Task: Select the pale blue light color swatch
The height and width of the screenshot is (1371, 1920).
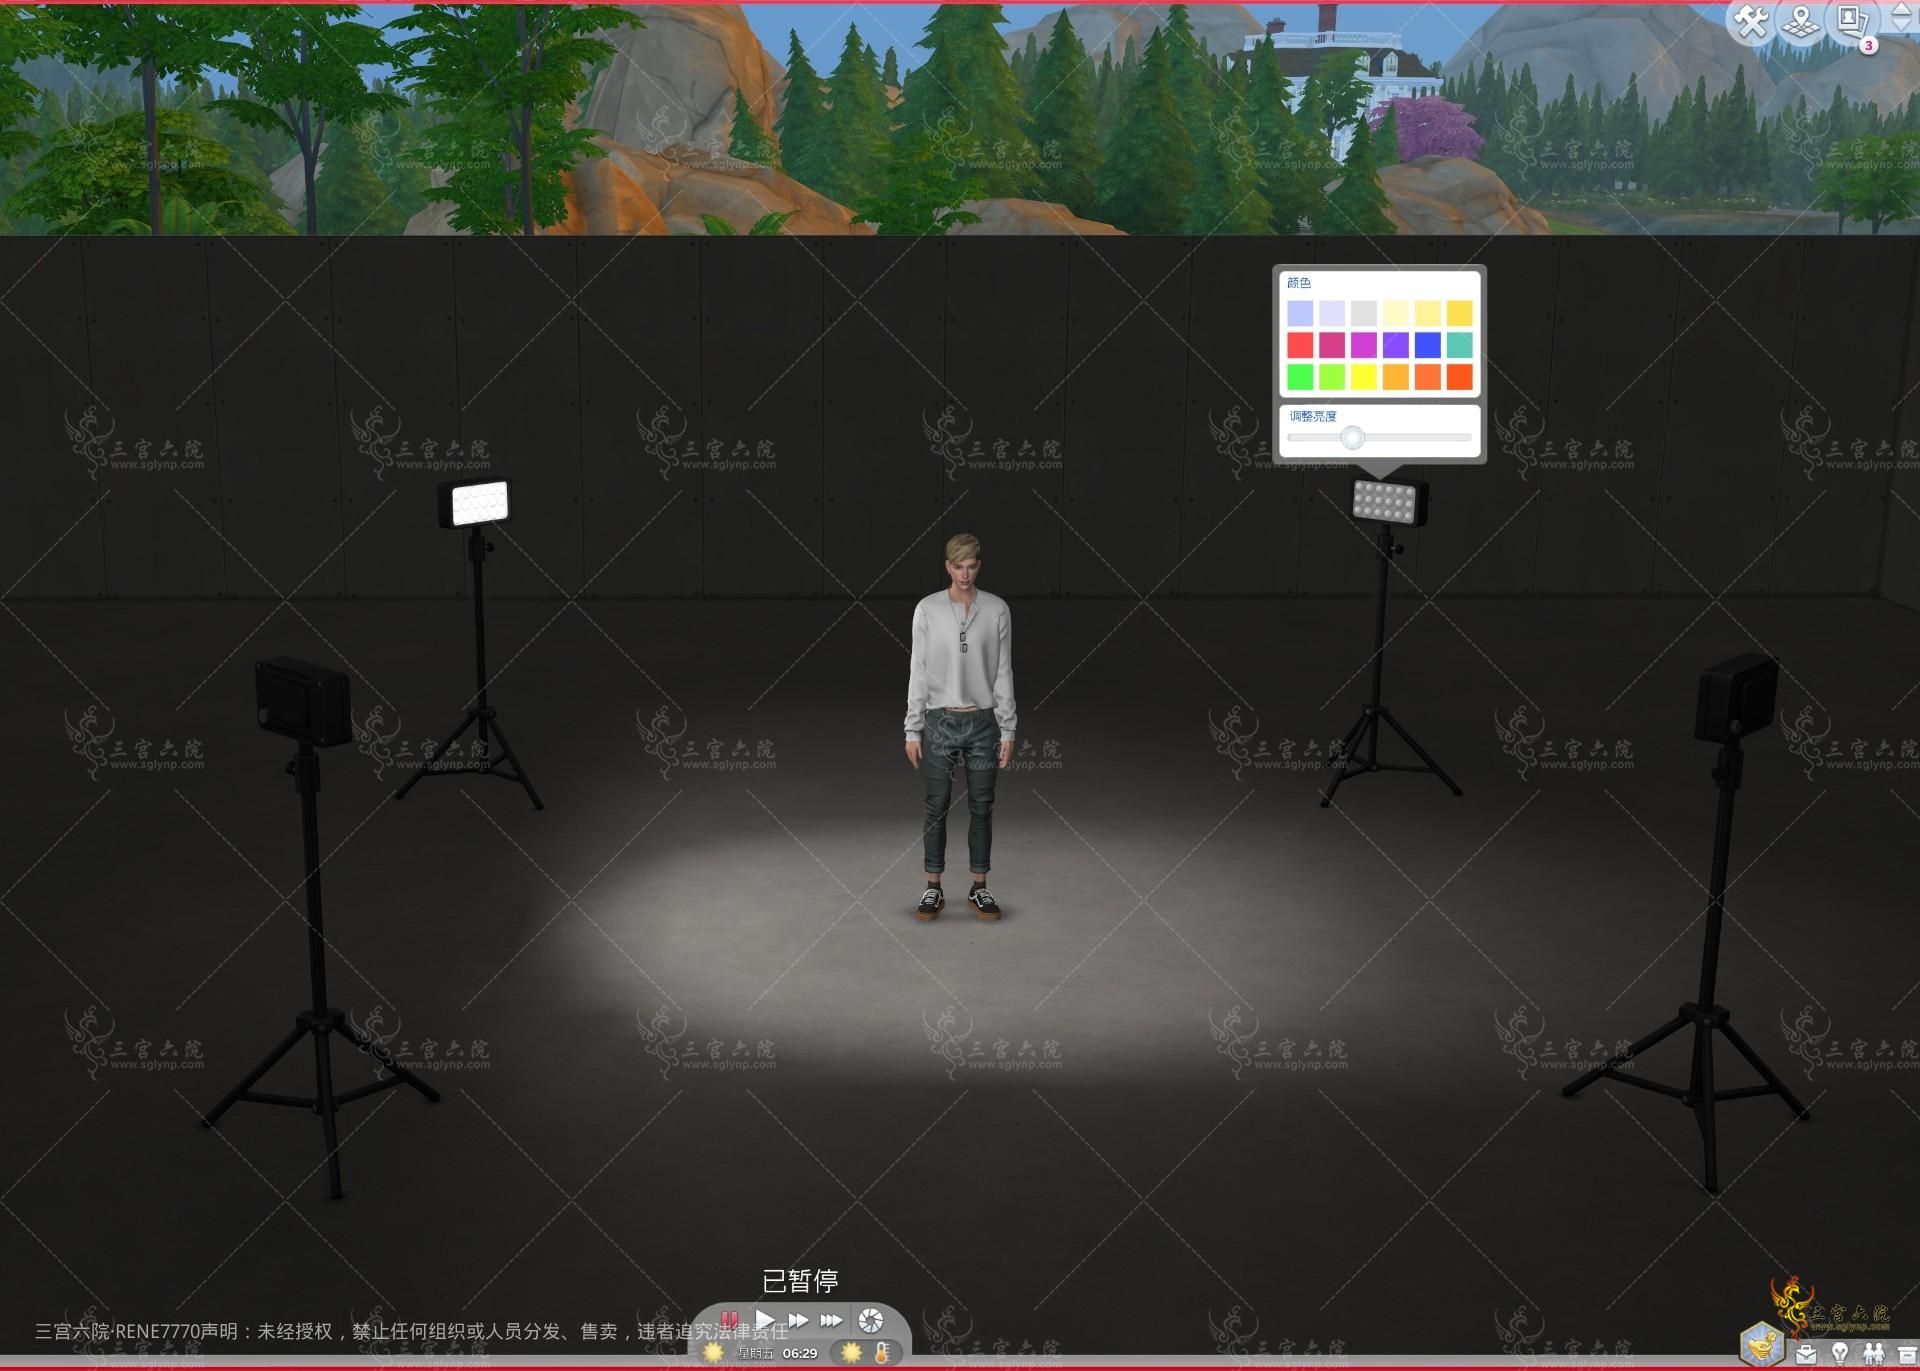Action: coord(1300,313)
